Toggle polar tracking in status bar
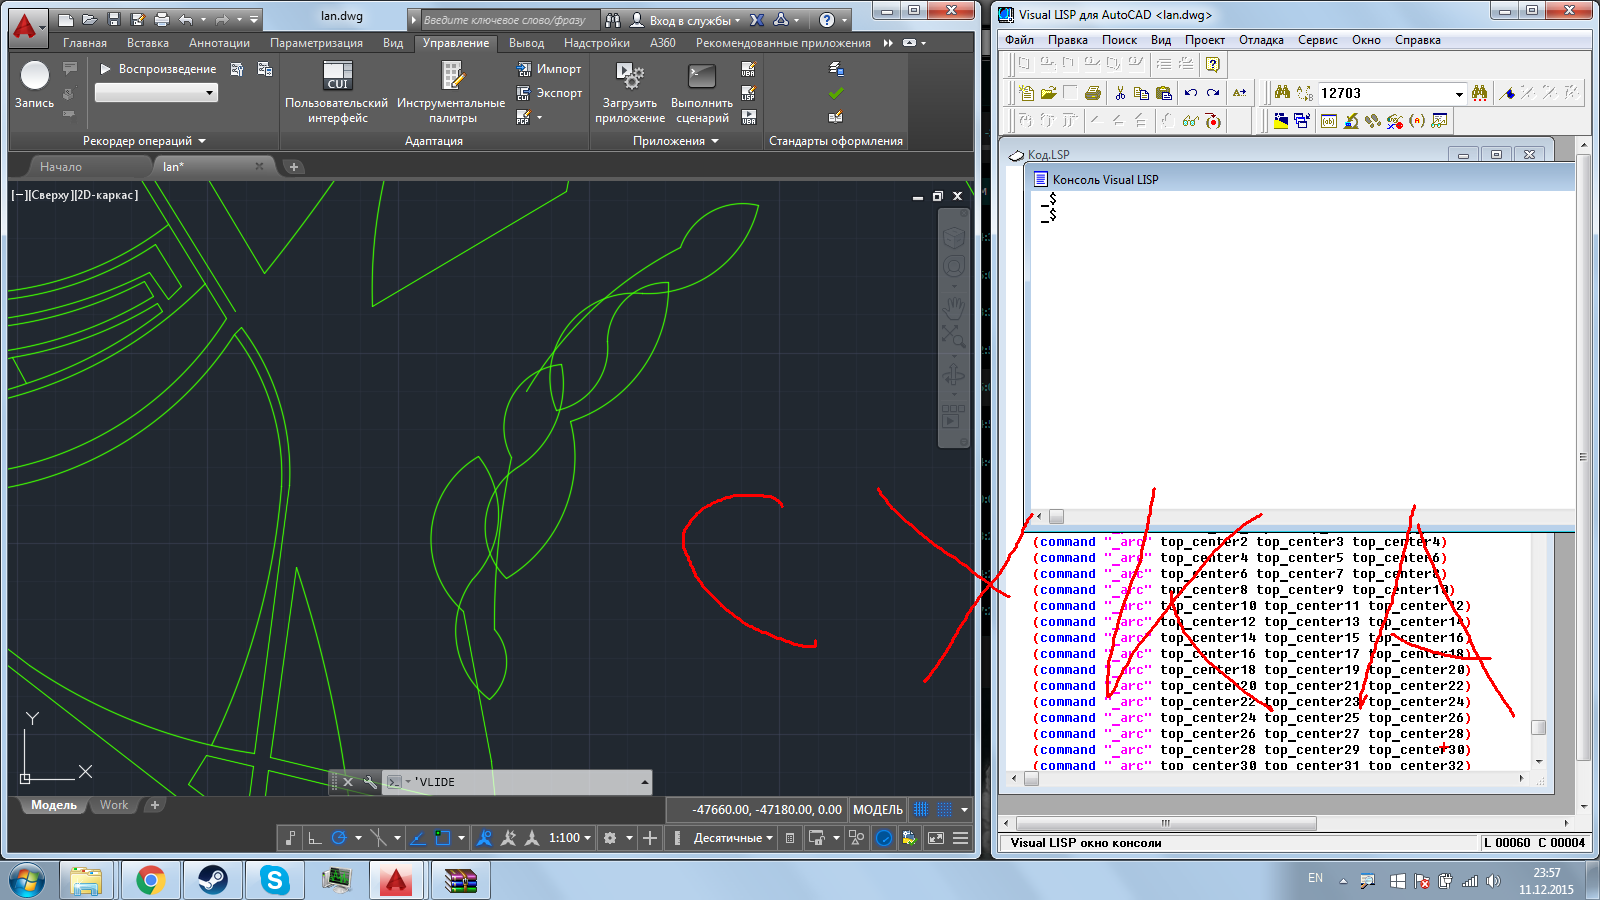The height and width of the screenshot is (900, 1600). (339, 838)
